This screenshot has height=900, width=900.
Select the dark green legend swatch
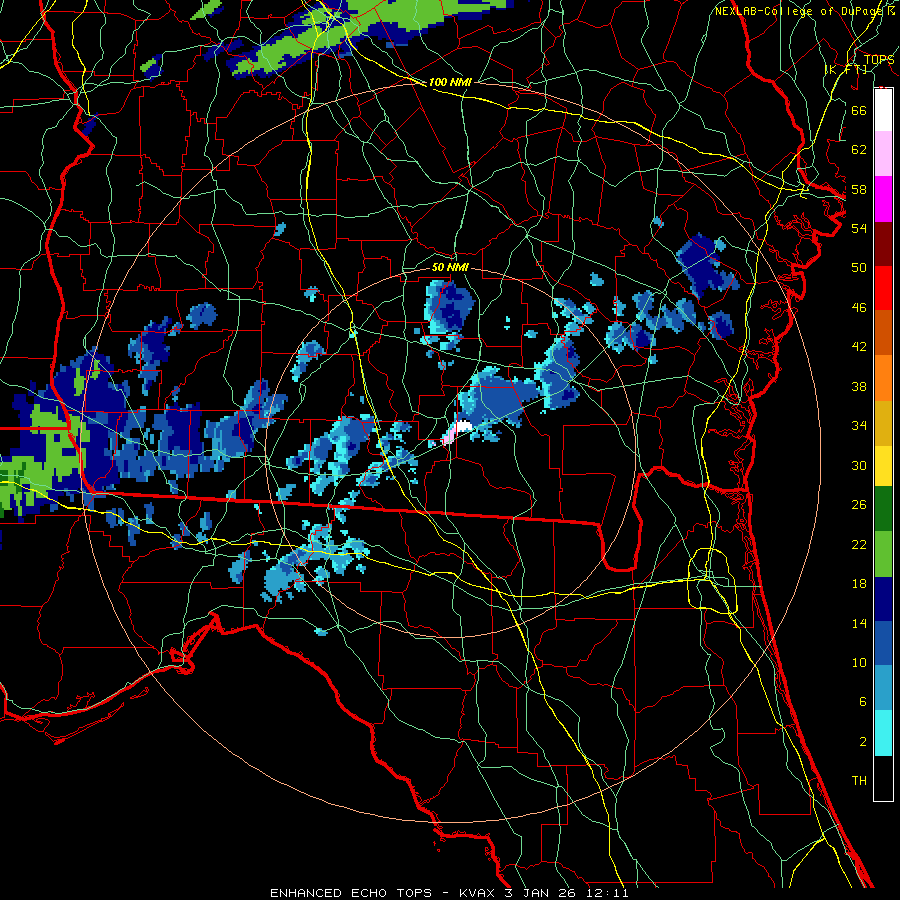point(883,509)
